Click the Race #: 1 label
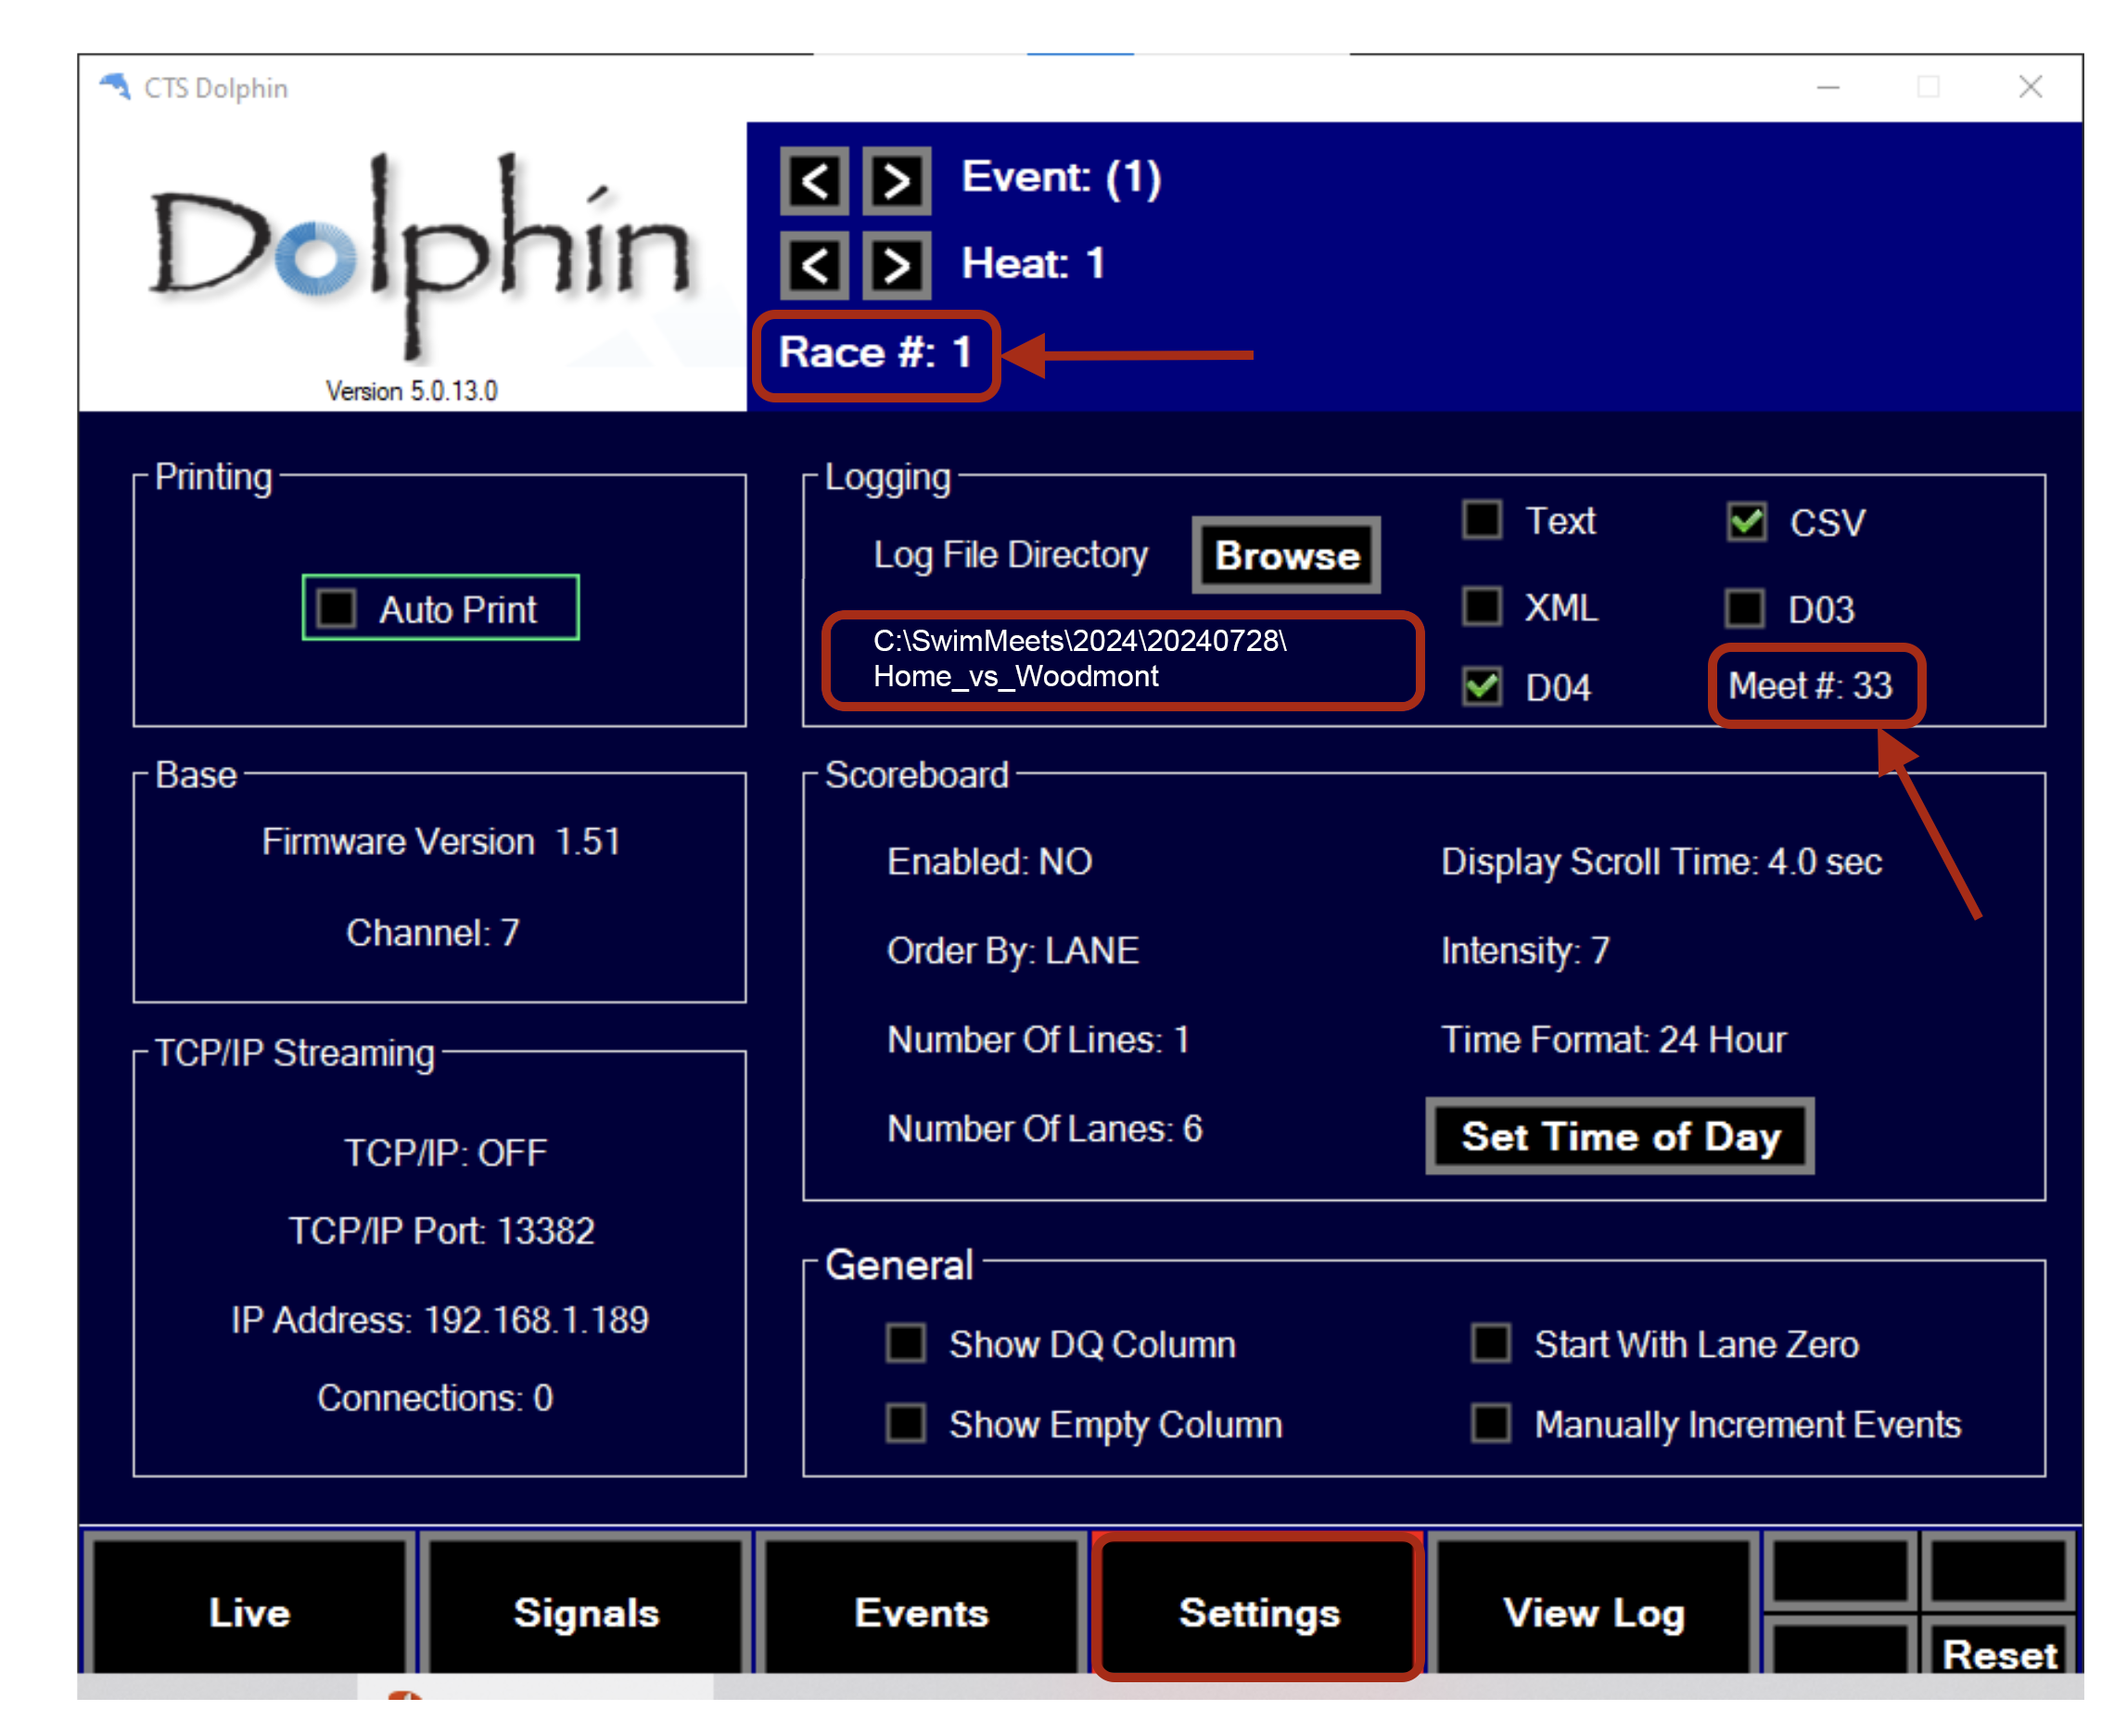Screen dimensions: 2127x1736 875,353
